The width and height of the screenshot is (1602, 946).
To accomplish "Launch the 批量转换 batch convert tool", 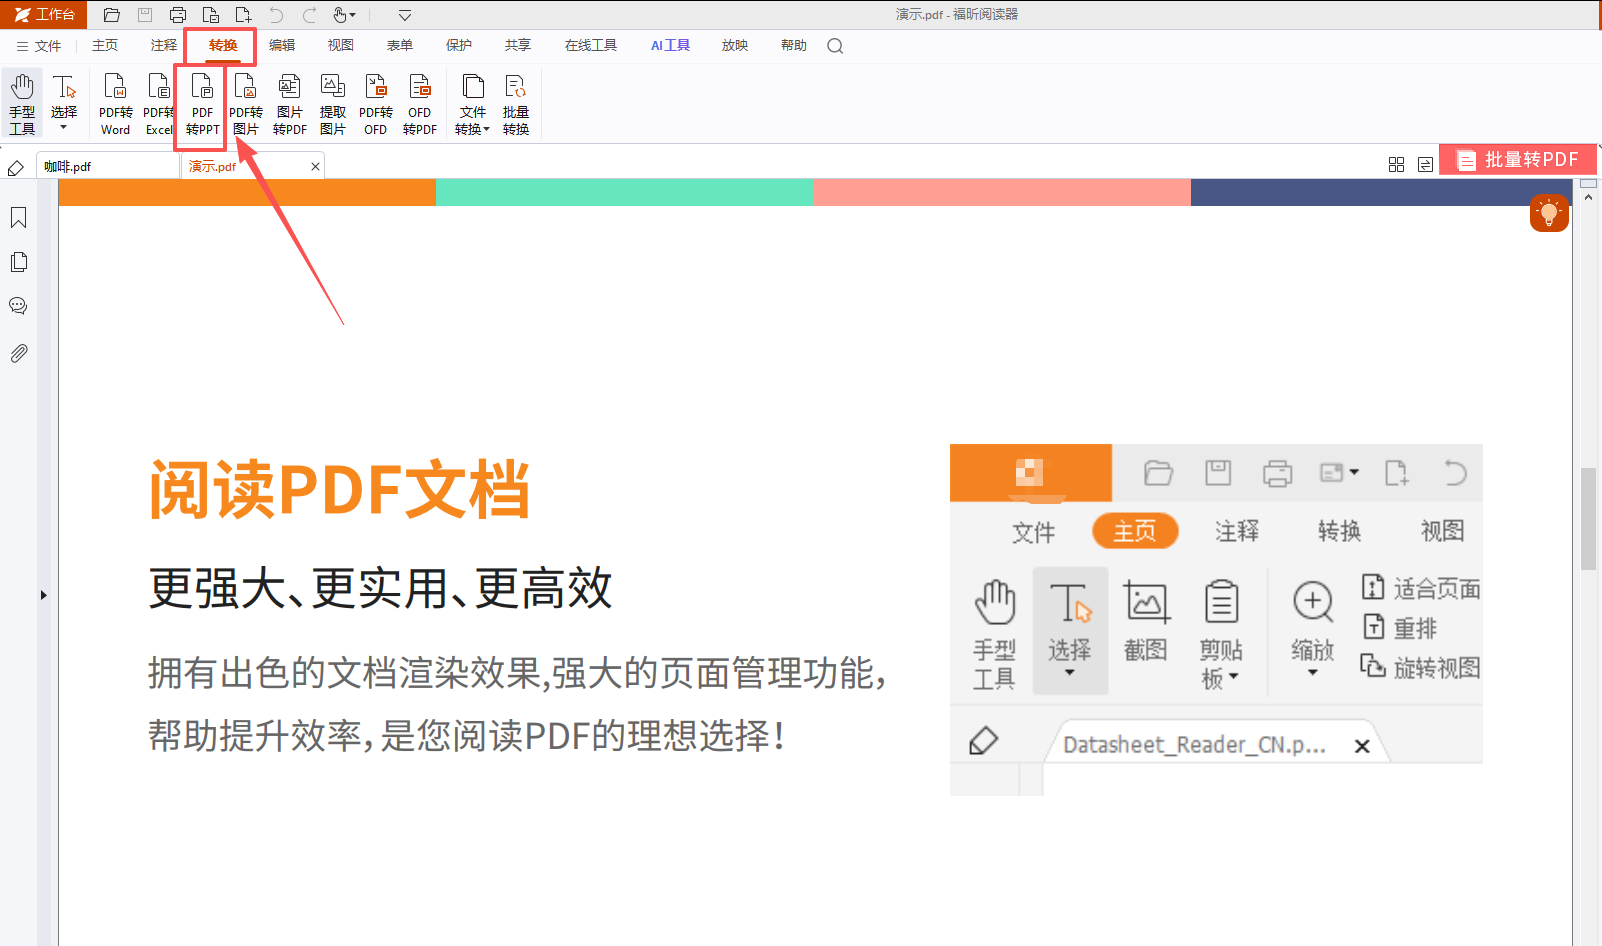I will click(516, 104).
